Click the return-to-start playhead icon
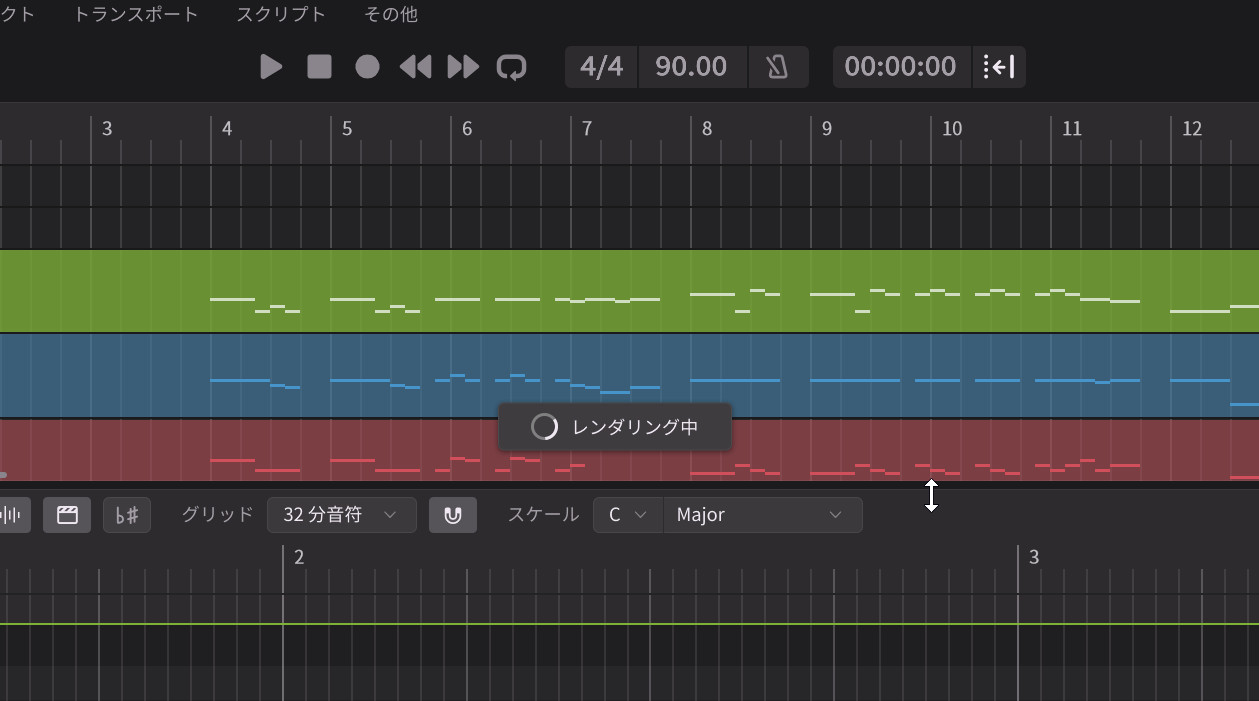The image size is (1259, 701). point(998,67)
